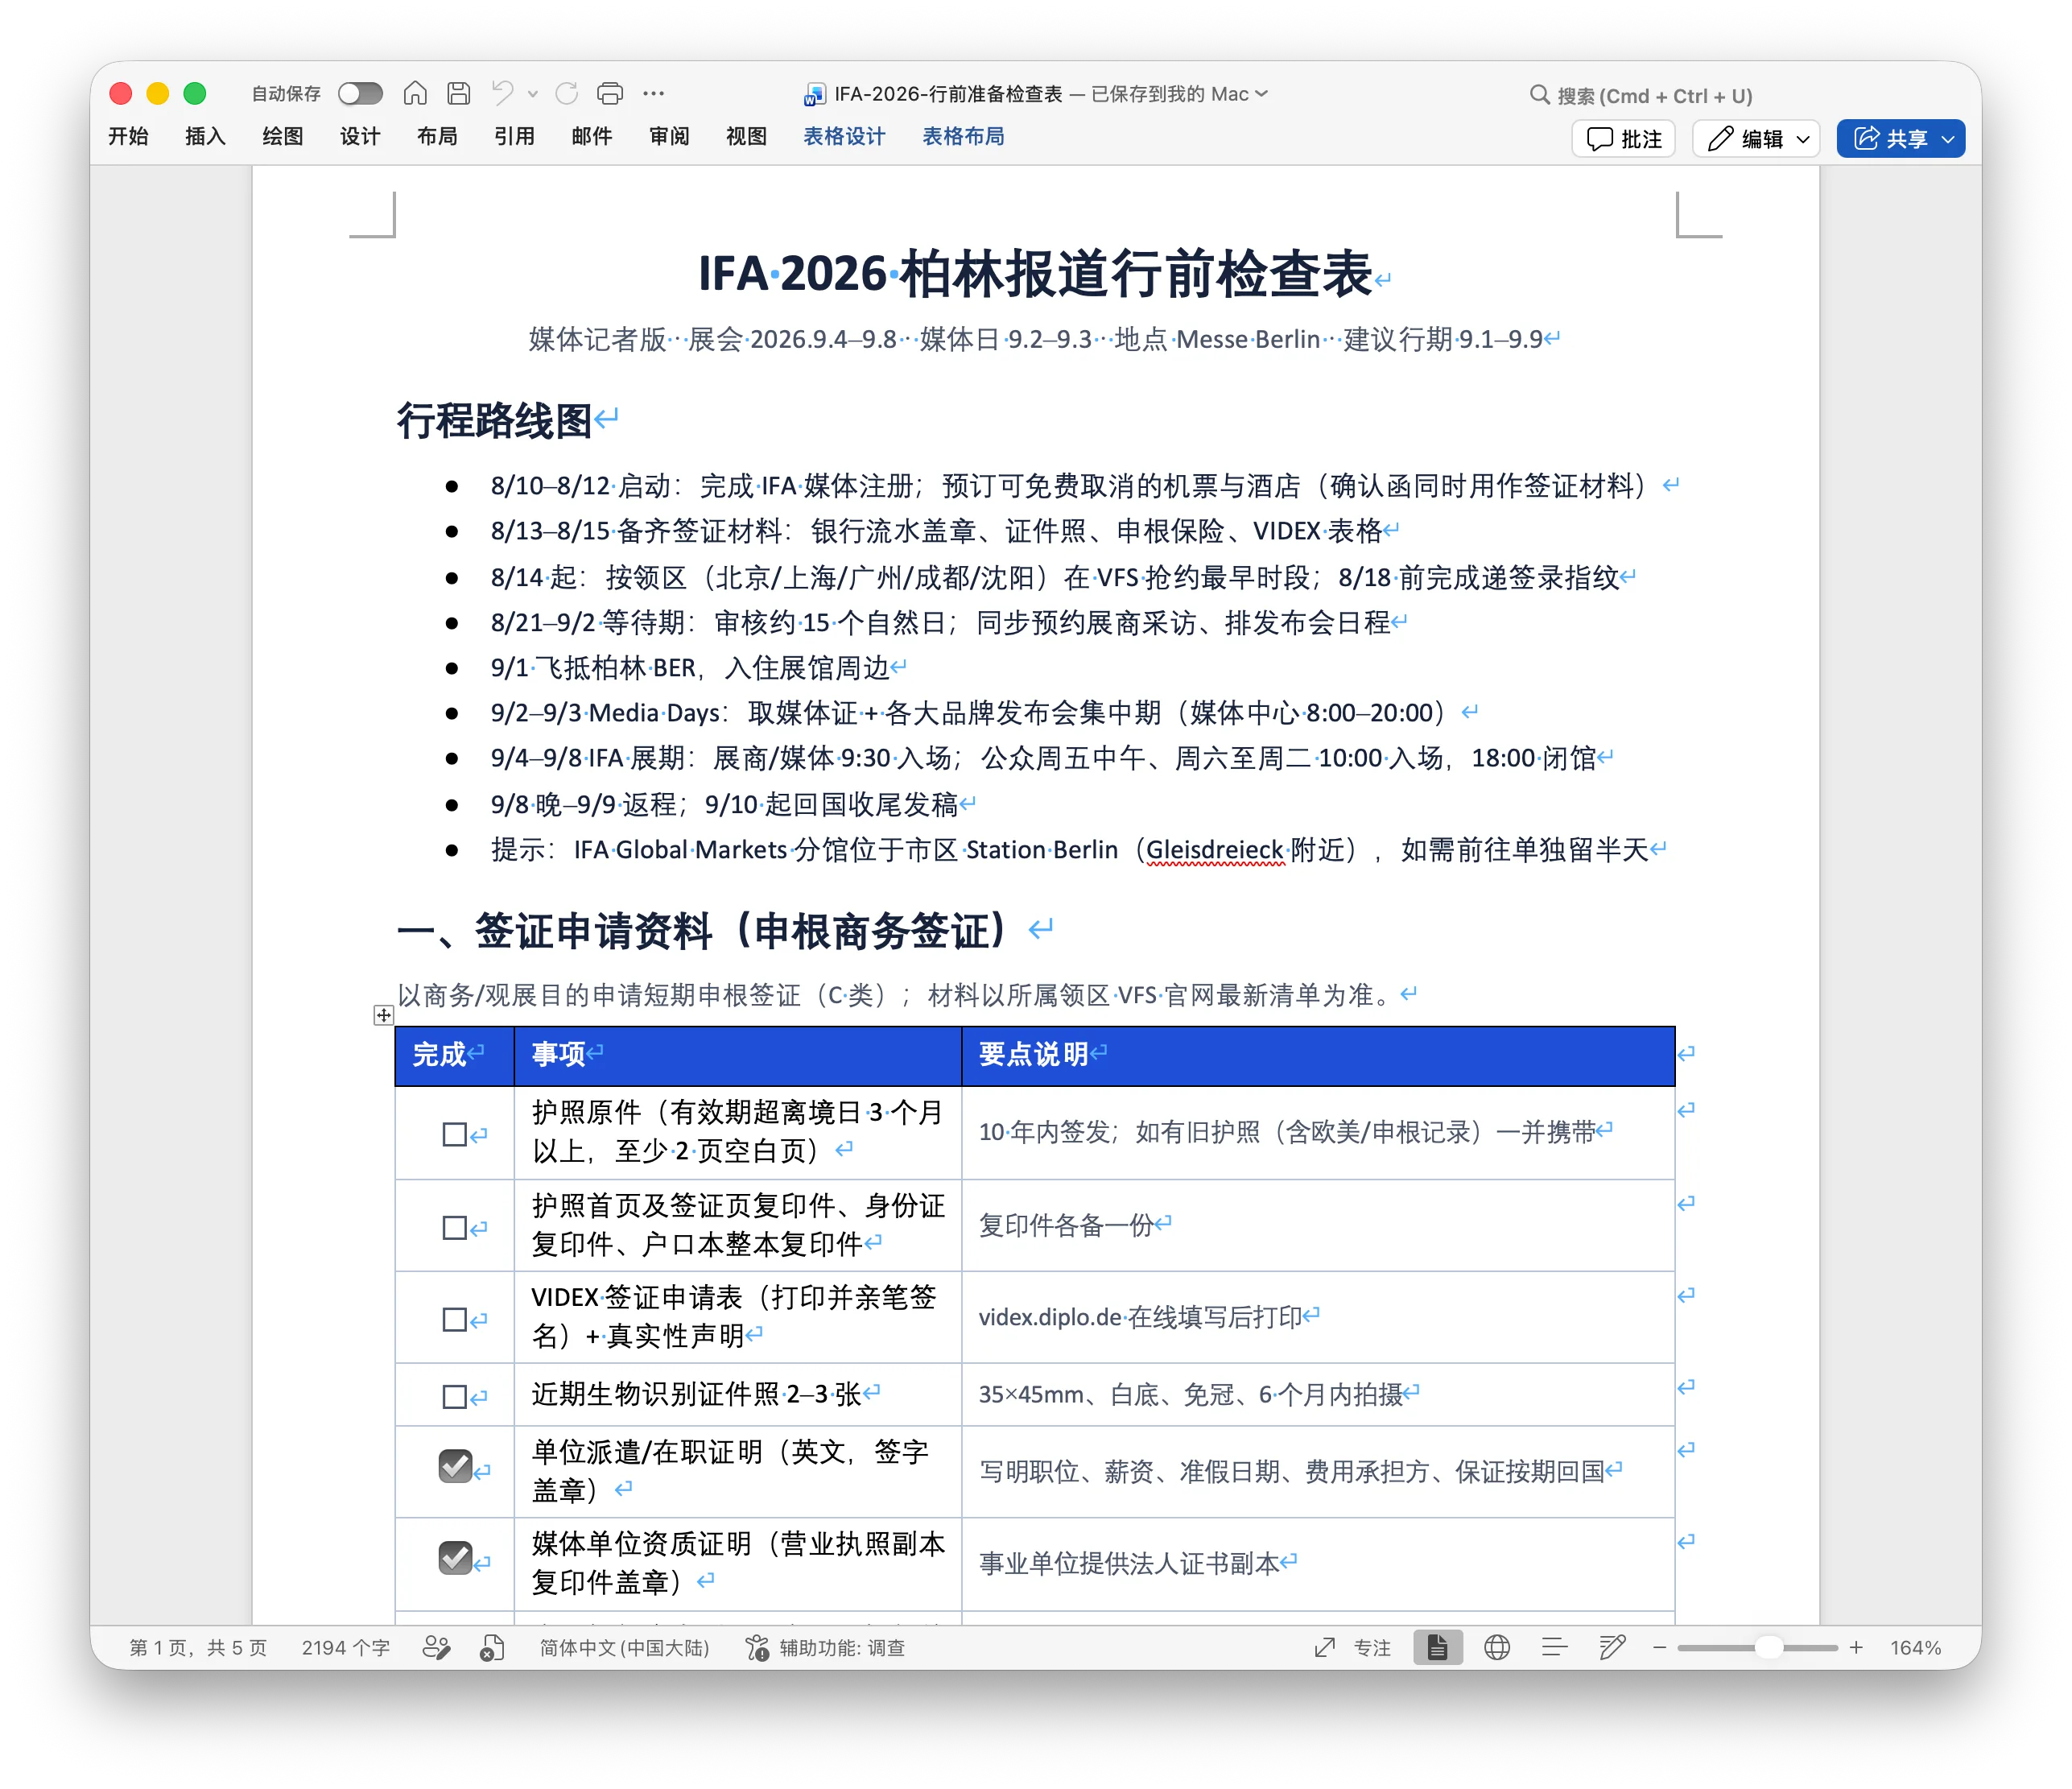This screenshot has width=2072, height=1789.
Task: Switch to draft view
Action: coord(1612,1647)
